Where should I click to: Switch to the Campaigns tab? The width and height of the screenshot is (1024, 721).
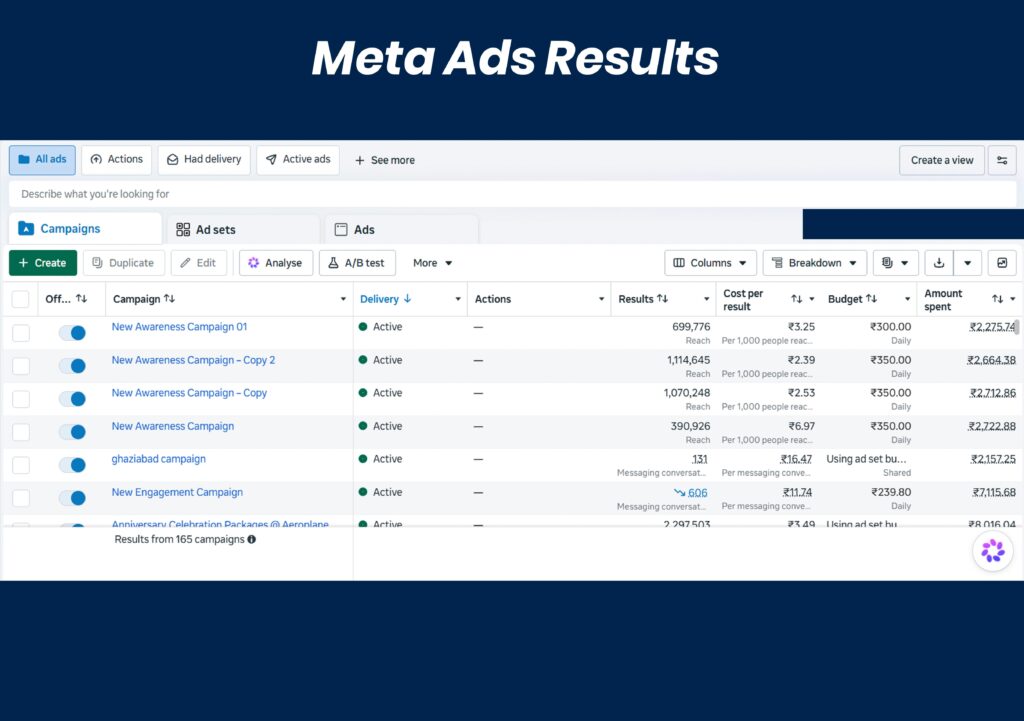click(x=86, y=229)
